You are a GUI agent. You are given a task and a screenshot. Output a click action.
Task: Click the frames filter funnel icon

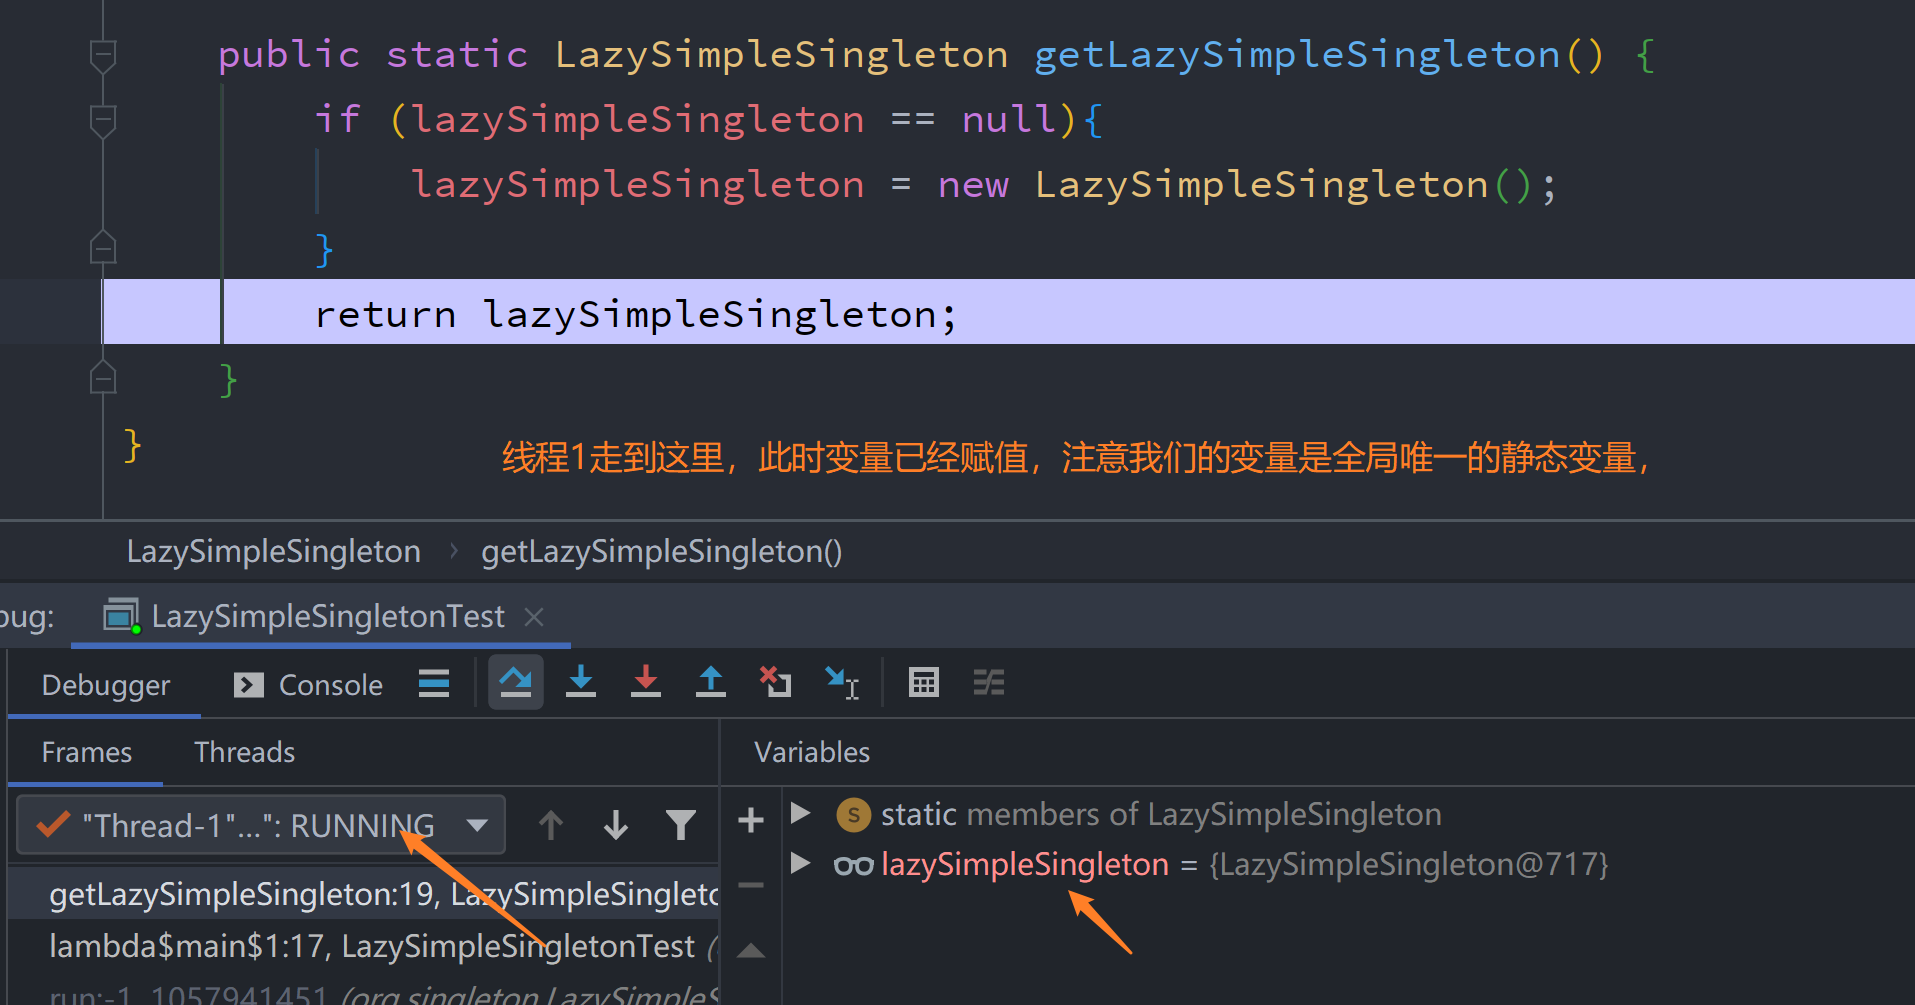681,825
